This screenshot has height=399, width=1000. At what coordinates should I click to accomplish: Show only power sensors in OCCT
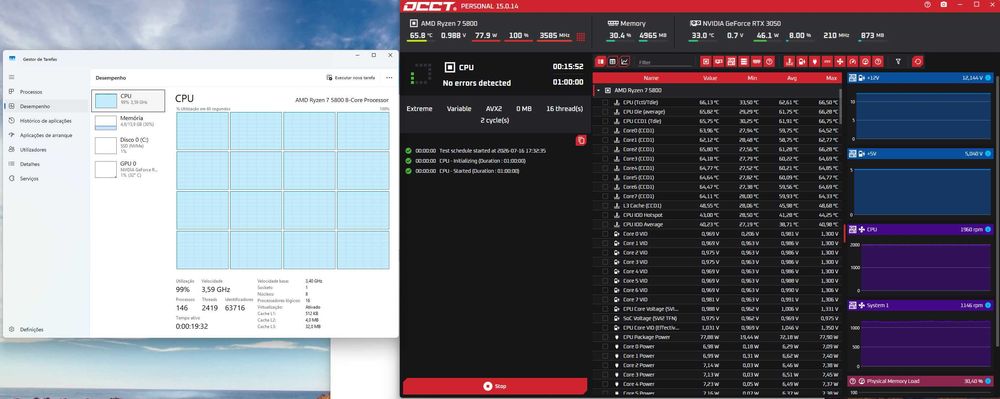[x=814, y=61]
